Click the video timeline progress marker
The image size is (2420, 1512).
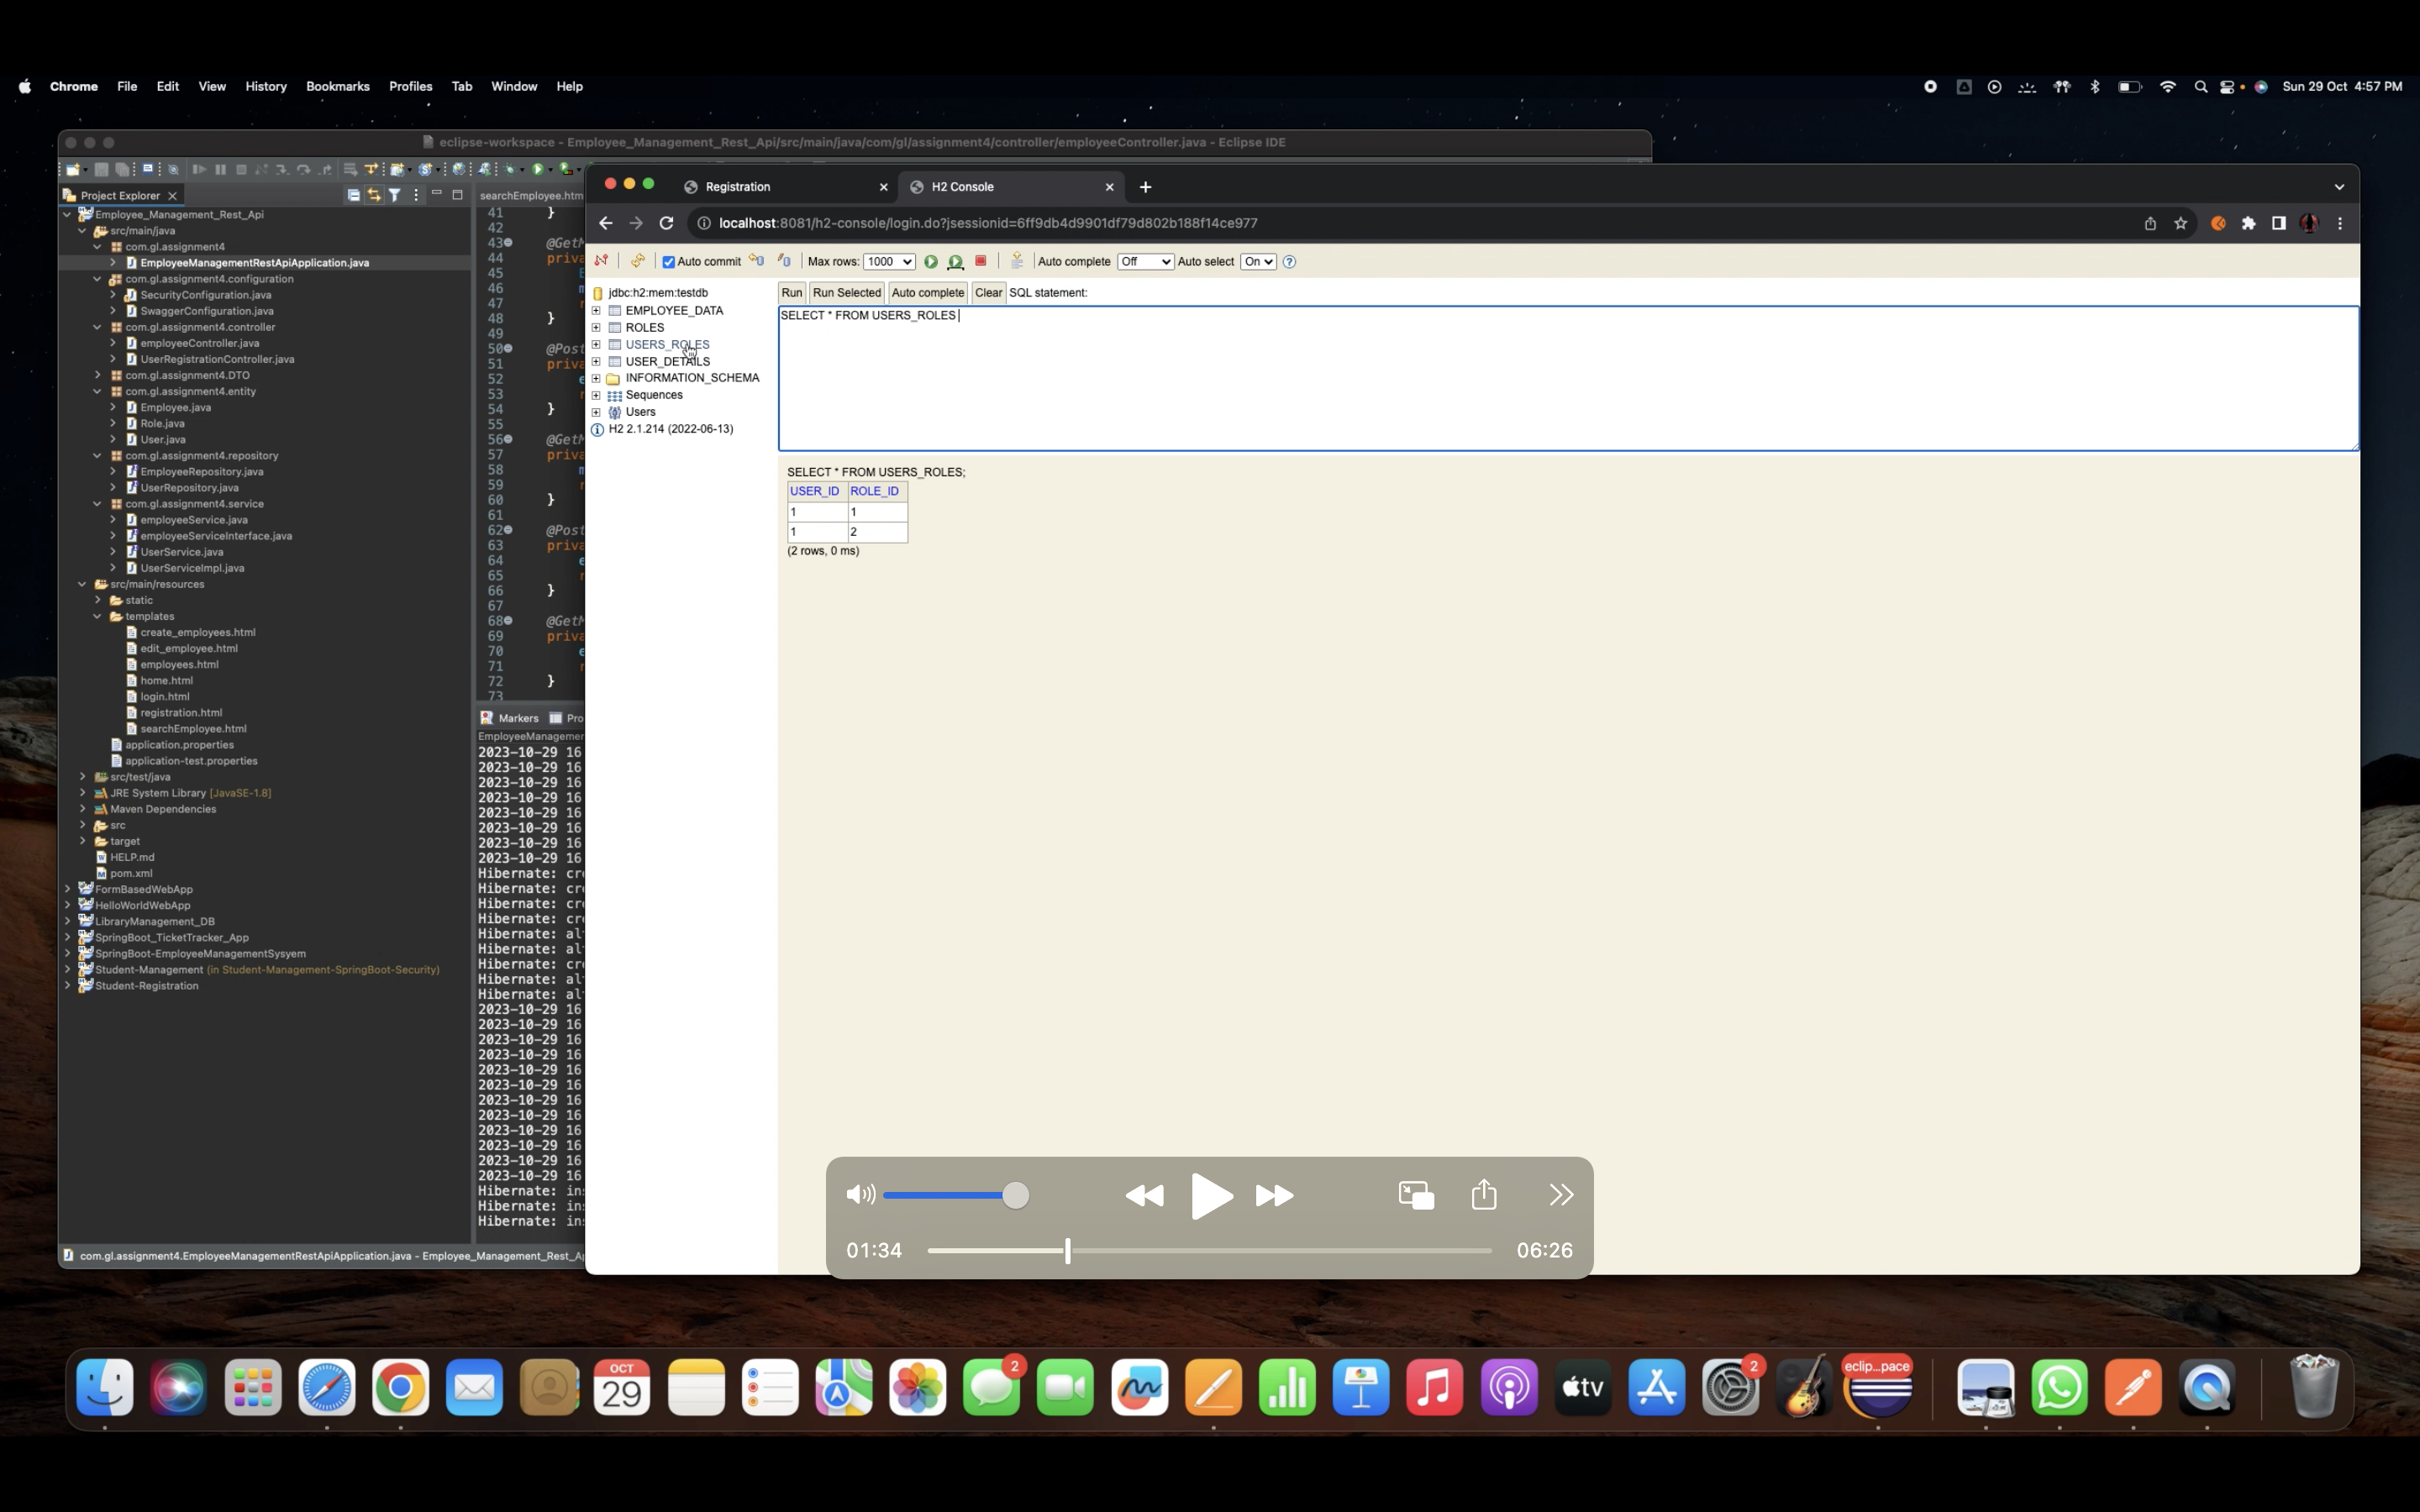1067,1250
